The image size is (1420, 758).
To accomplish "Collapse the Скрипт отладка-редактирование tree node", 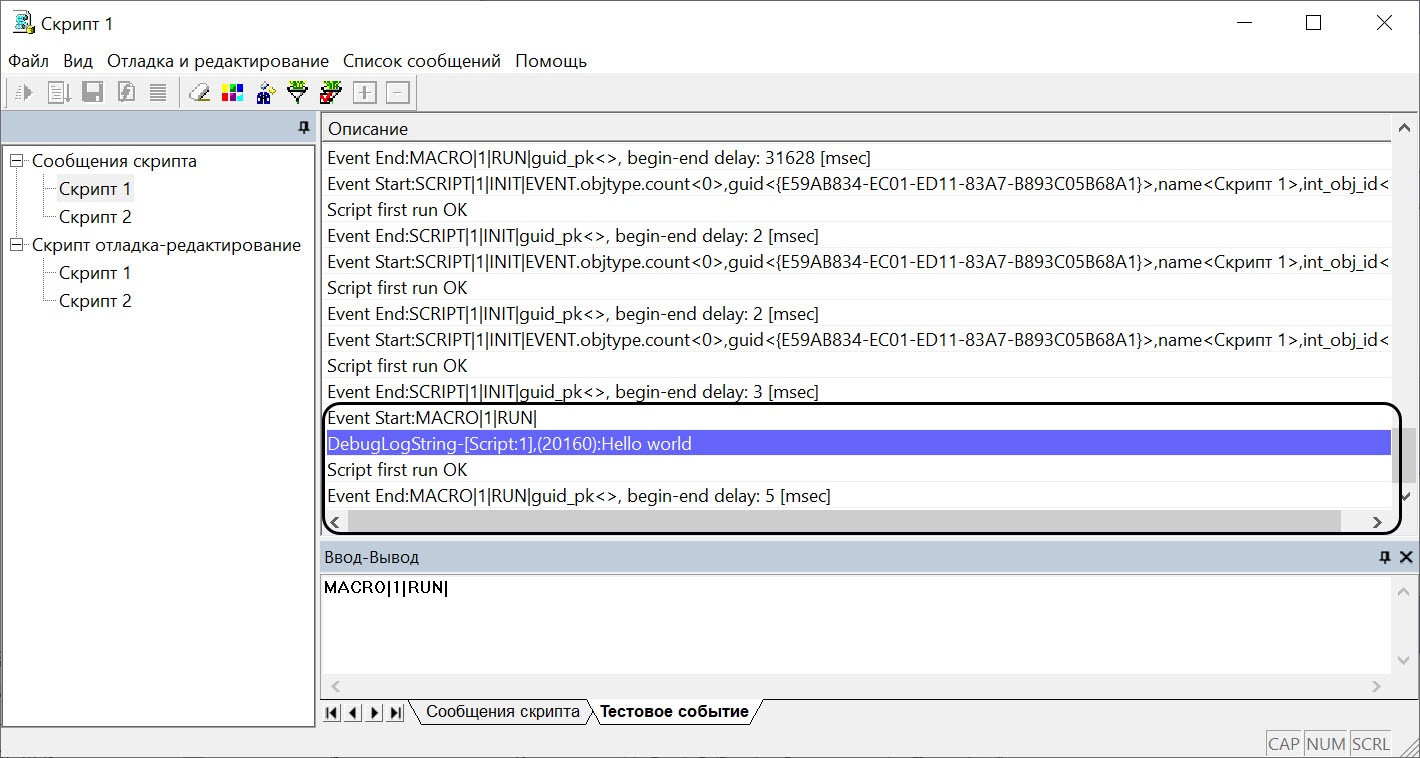I will coord(16,245).
